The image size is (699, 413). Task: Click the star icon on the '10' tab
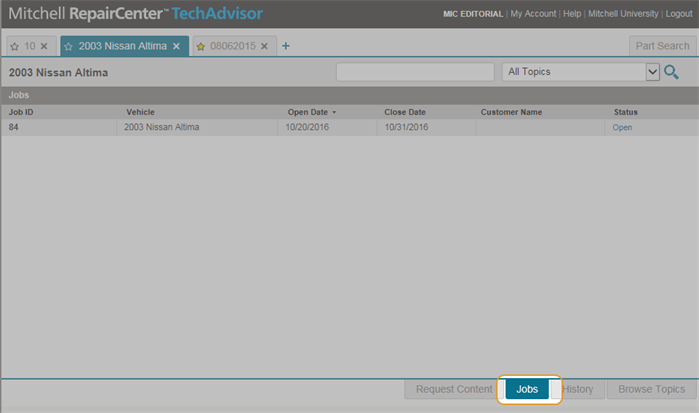pyautogui.click(x=15, y=46)
